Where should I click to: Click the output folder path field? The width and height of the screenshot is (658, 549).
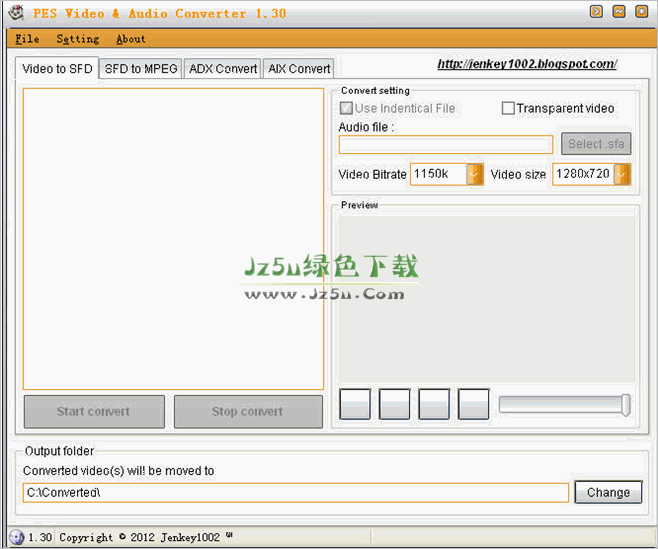pyautogui.click(x=296, y=493)
